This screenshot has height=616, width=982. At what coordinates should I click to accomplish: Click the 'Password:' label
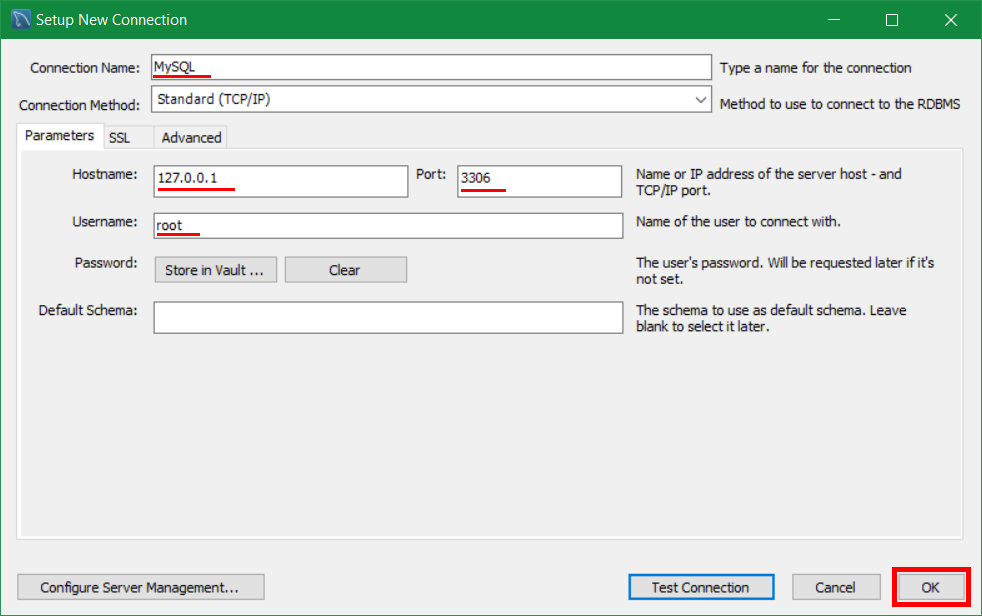tap(106, 263)
